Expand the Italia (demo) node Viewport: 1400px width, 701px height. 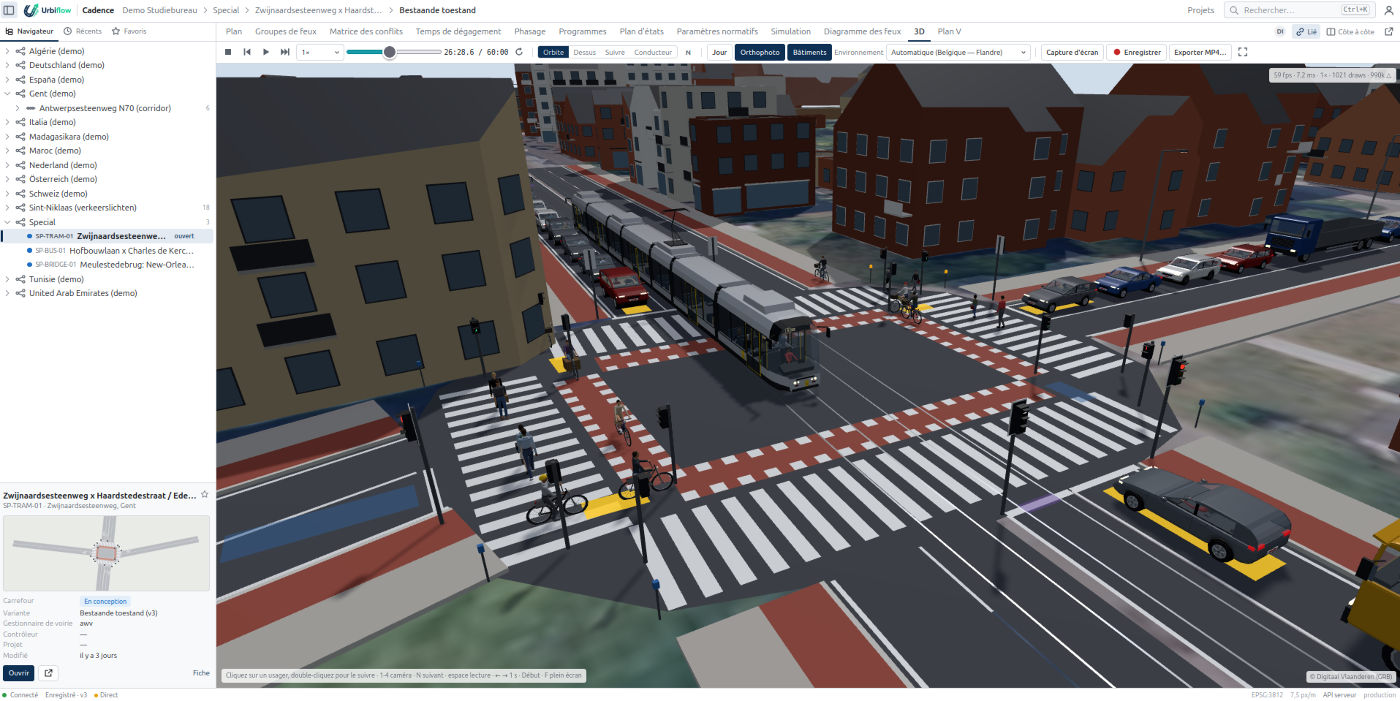pyautogui.click(x=8, y=122)
